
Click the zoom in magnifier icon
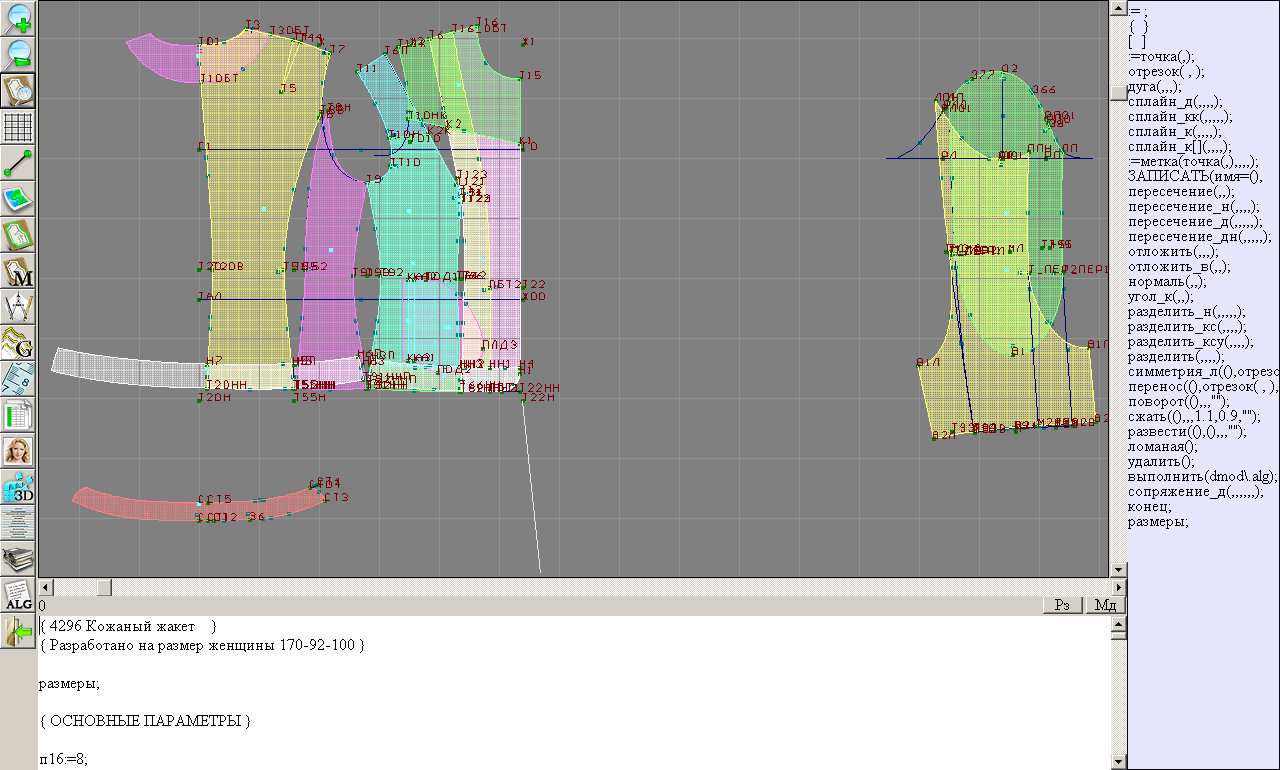(x=18, y=17)
